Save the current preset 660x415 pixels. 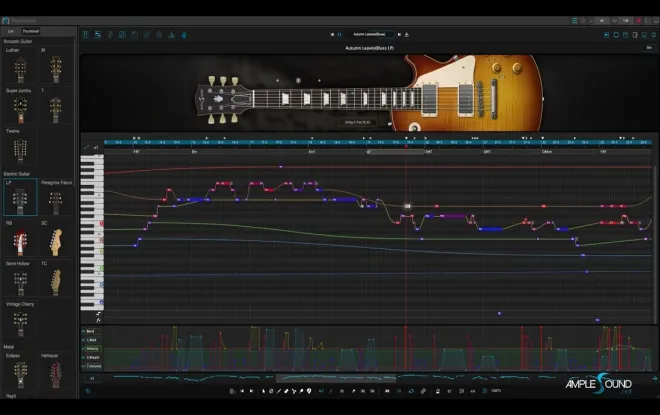(x=407, y=35)
